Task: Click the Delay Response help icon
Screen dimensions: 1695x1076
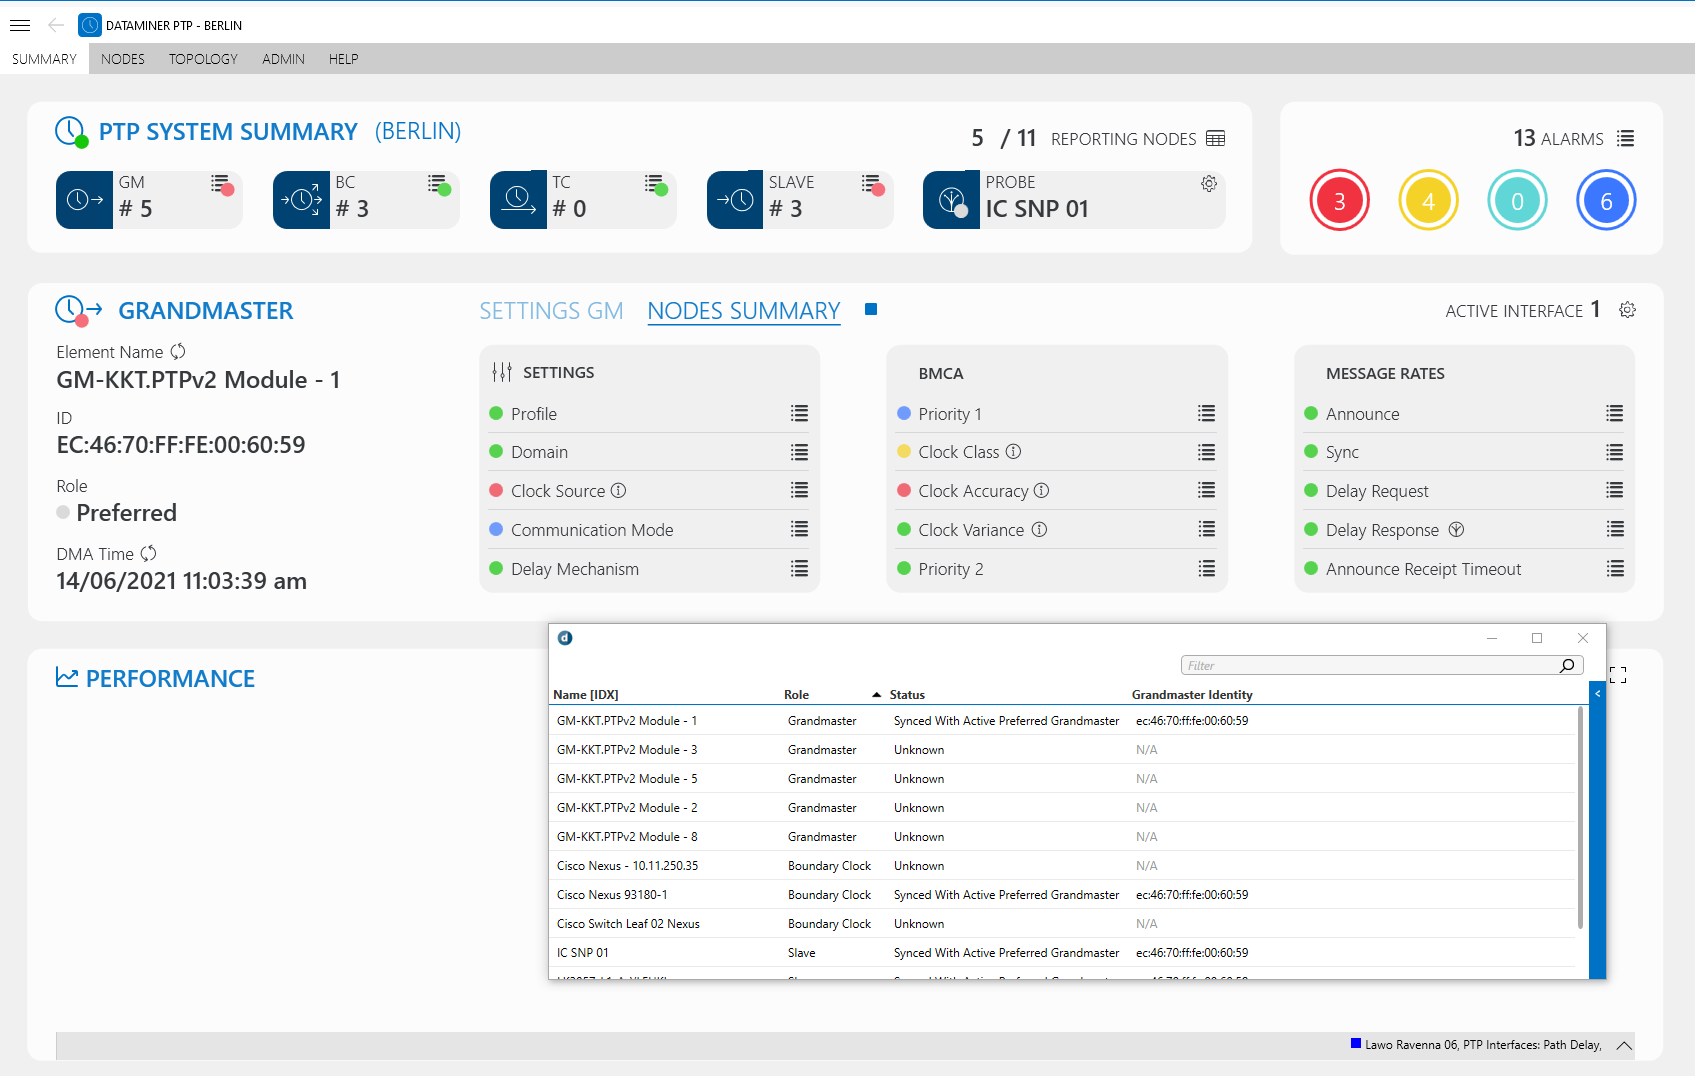Action: 1456,529
